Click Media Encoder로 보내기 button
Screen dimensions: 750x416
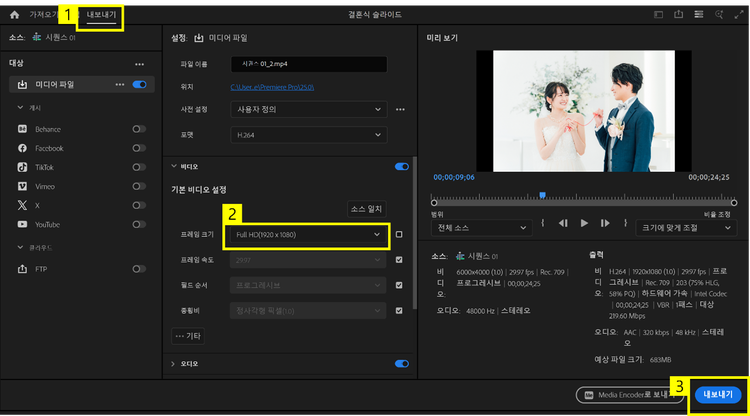pos(630,395)
